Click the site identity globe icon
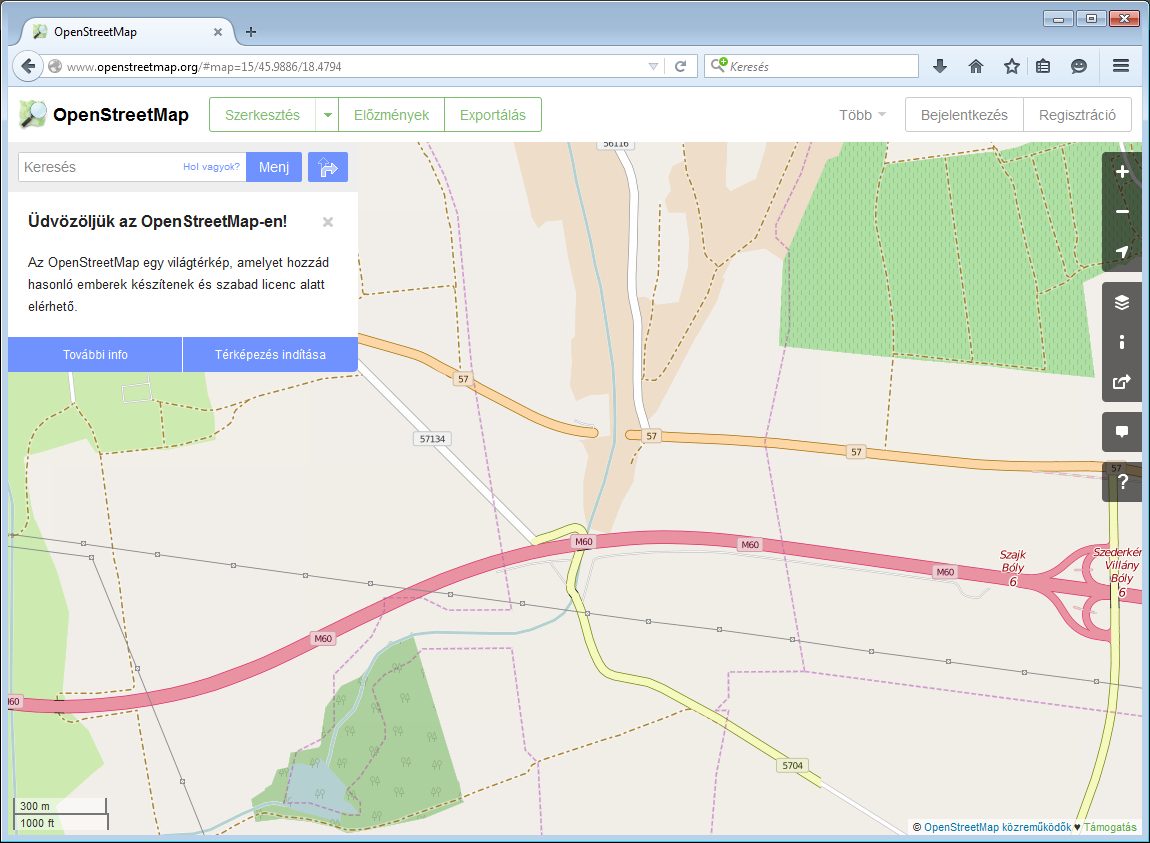Viewport: 1150px width, 843px height. (x=55, y=66)
